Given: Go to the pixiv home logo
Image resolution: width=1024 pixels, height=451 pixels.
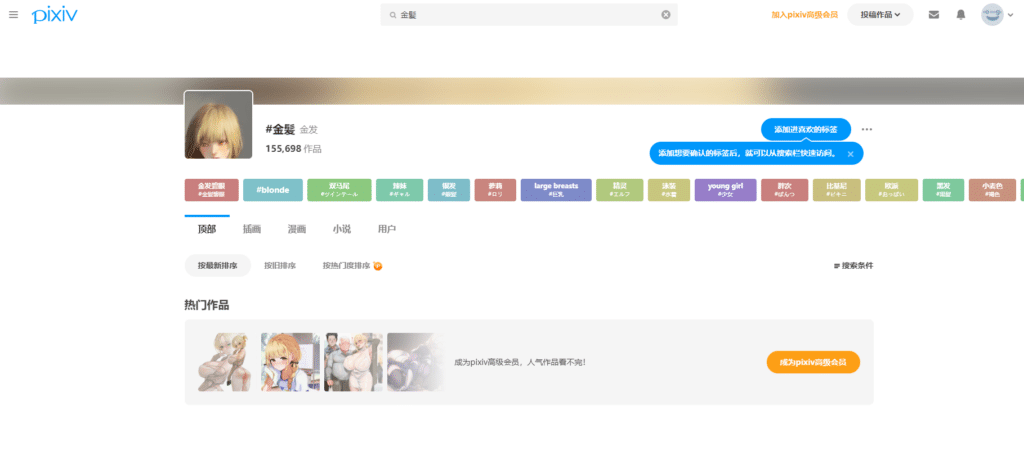Looking at the screenshot, I should pyautogui.click(x=54, y=15).
